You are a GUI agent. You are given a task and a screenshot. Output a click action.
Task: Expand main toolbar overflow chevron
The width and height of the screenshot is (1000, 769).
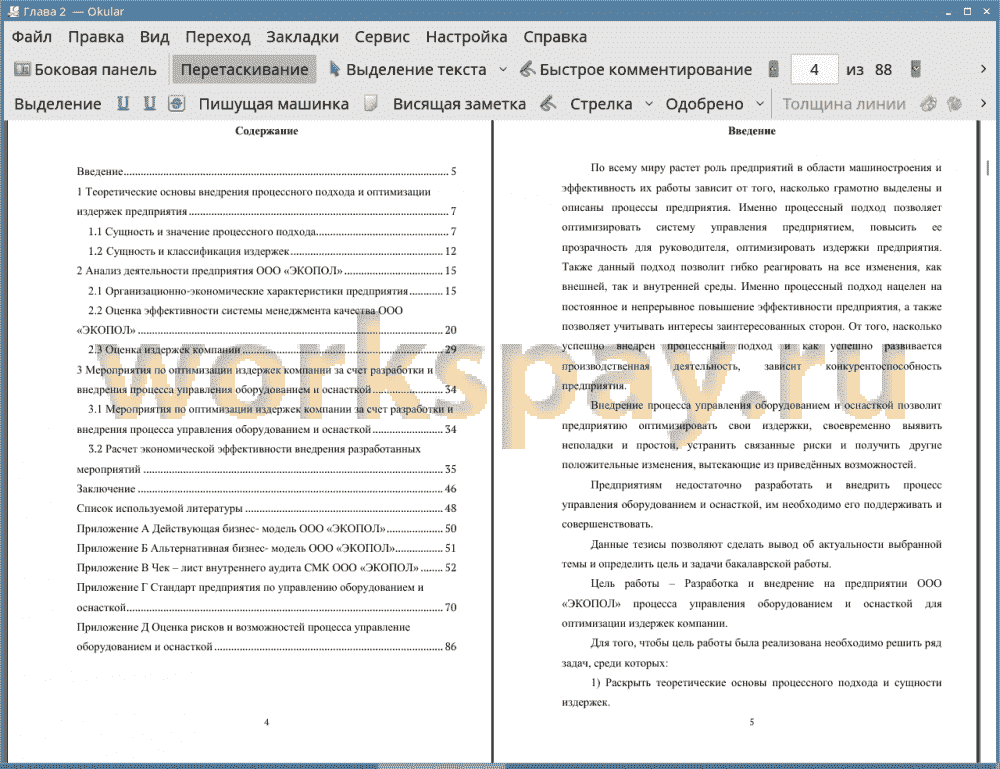click(x=983, y=69)
